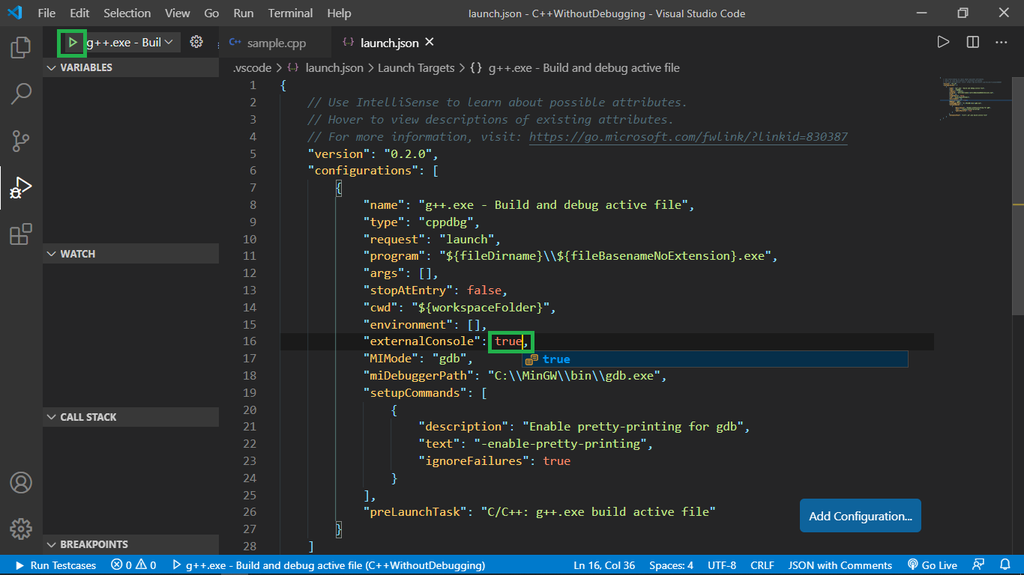Split the editor right

pyautogui.click(x=972, y=42)
